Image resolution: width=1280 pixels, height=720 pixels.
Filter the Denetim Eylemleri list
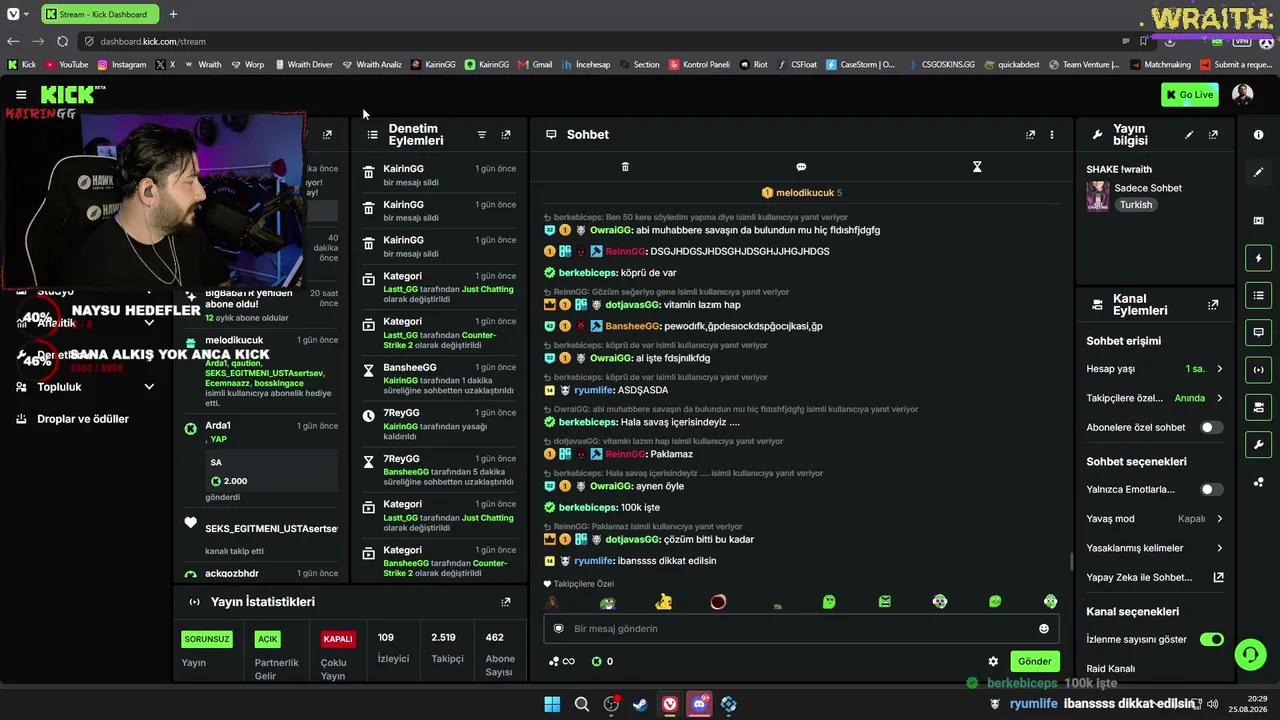click(481, 135)
